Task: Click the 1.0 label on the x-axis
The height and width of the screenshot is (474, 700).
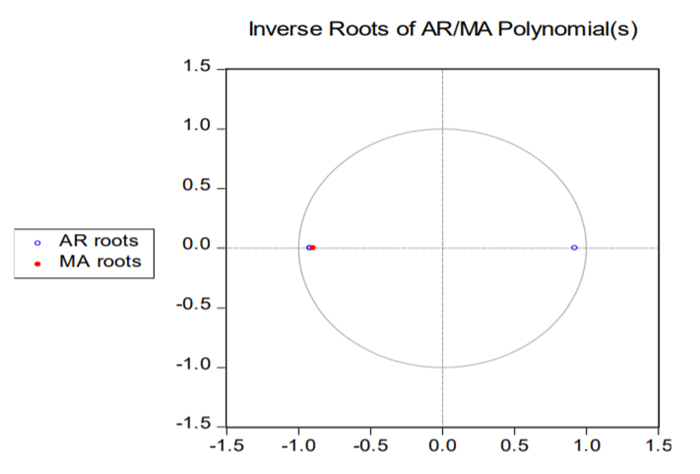Action: [x=586, y=443]
